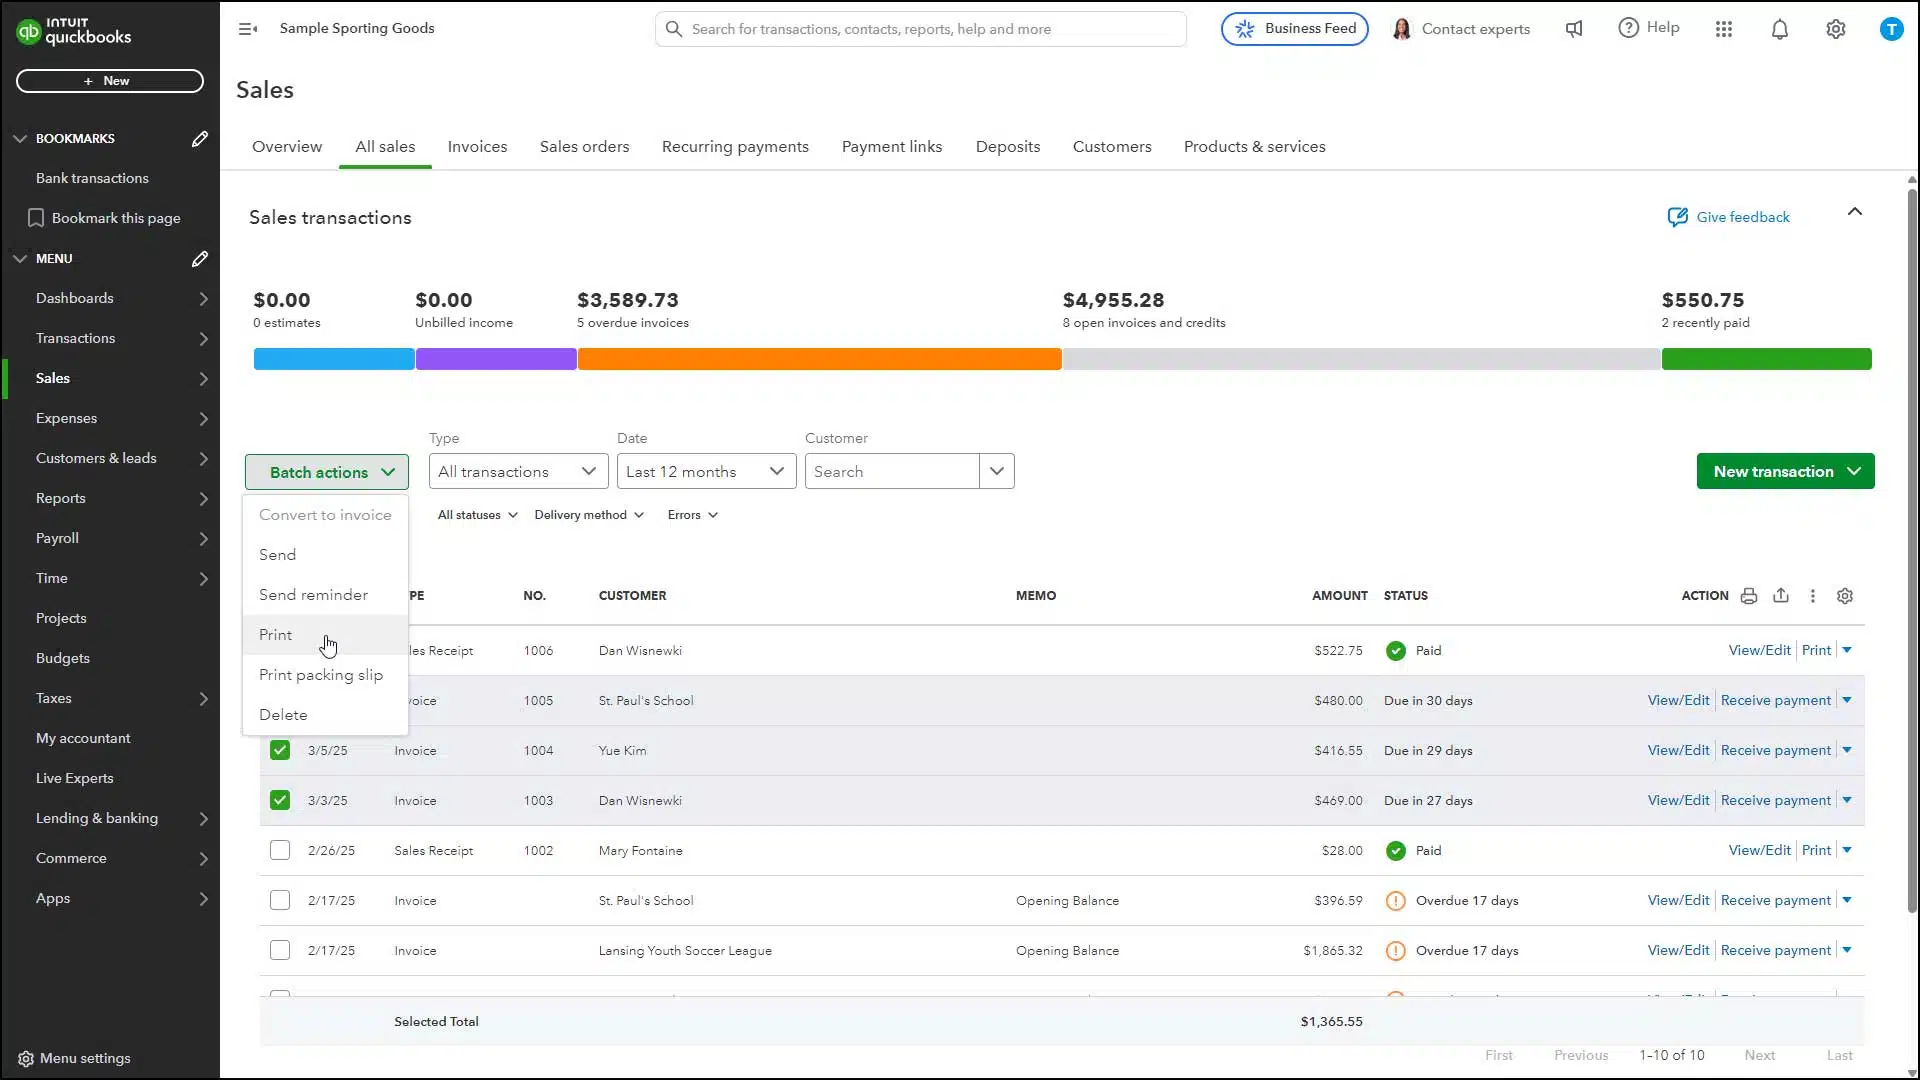This screenshot has width=1920, height=1080.
Task: Click the top search transactions field
Action: tap(920, 29)
